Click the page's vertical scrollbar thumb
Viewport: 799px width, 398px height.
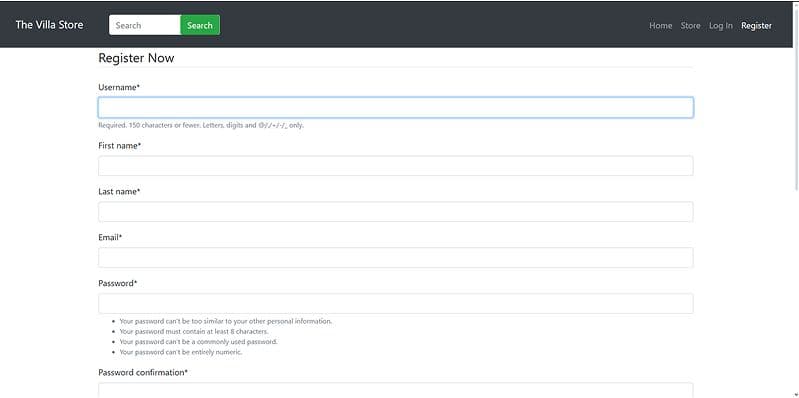tap(796, 97)
